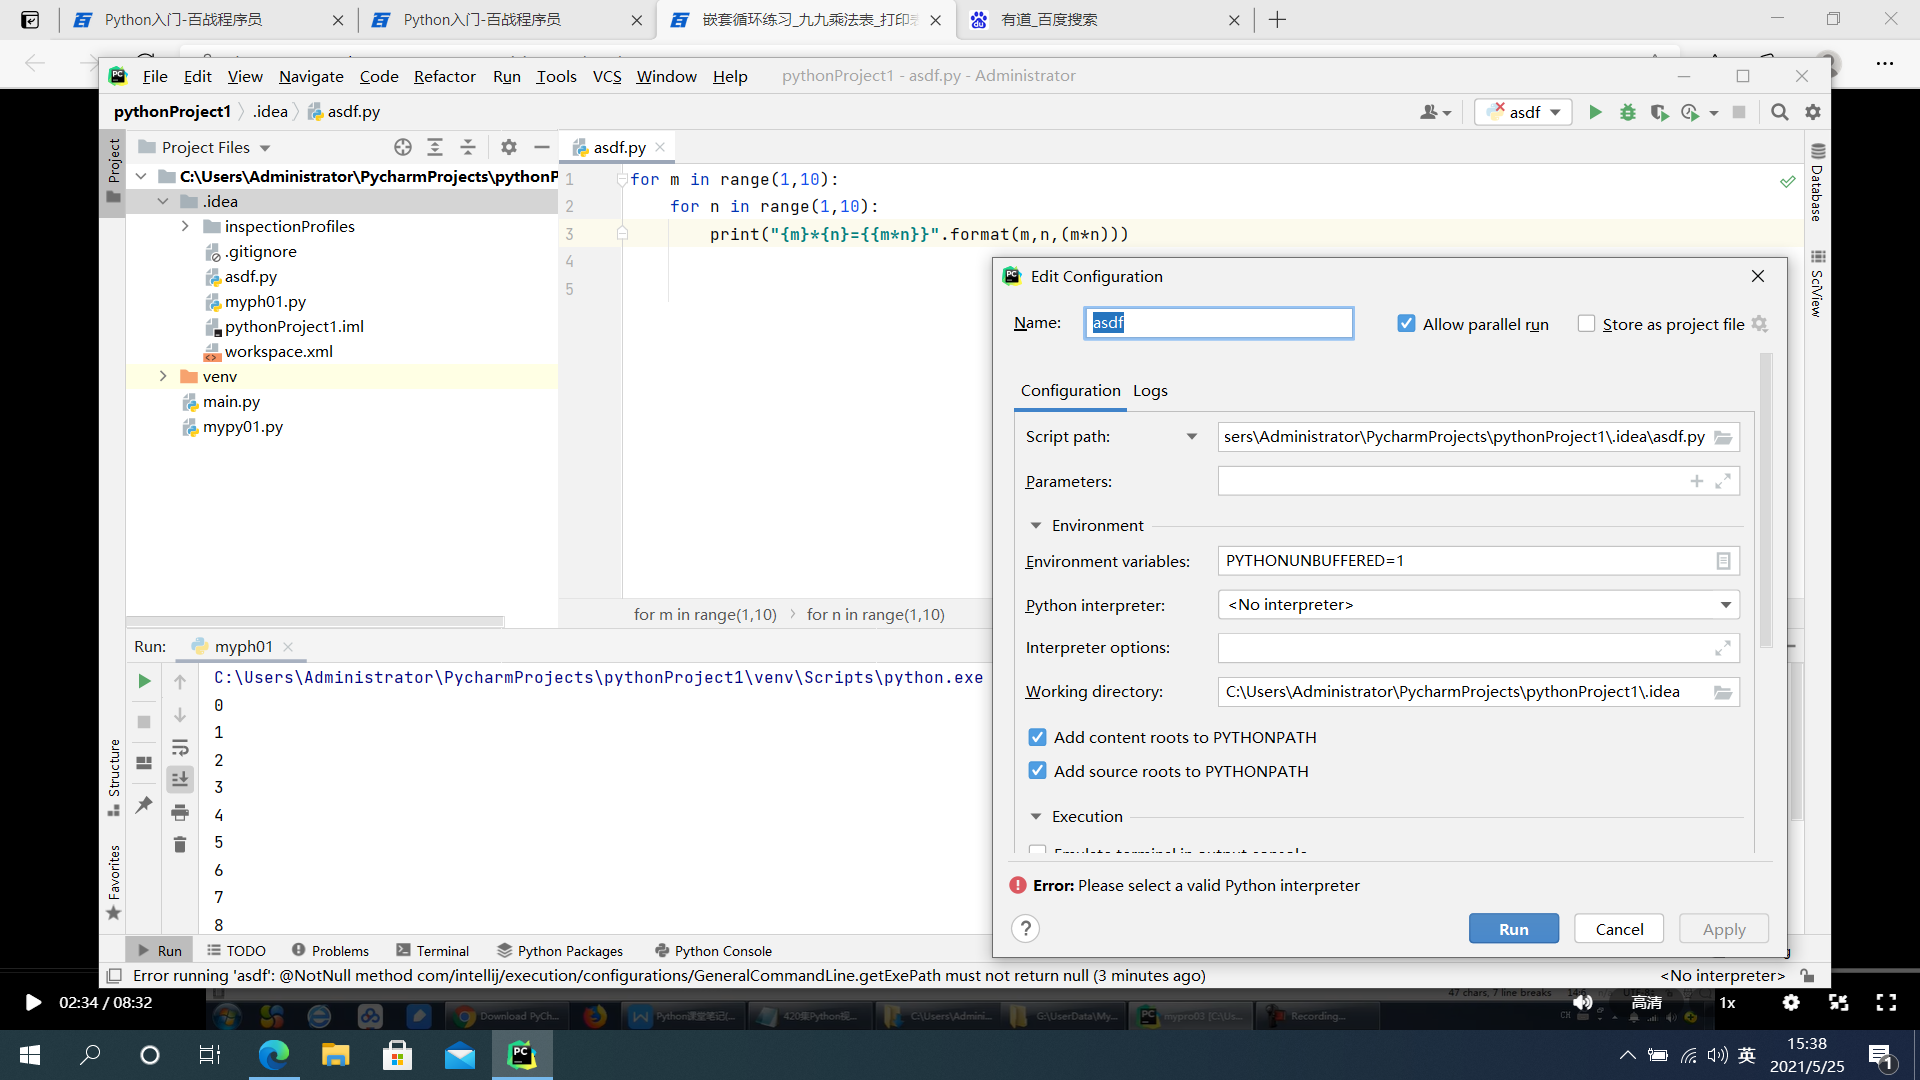Run the asdf configuration from the toolbar

click(1595, 112)
